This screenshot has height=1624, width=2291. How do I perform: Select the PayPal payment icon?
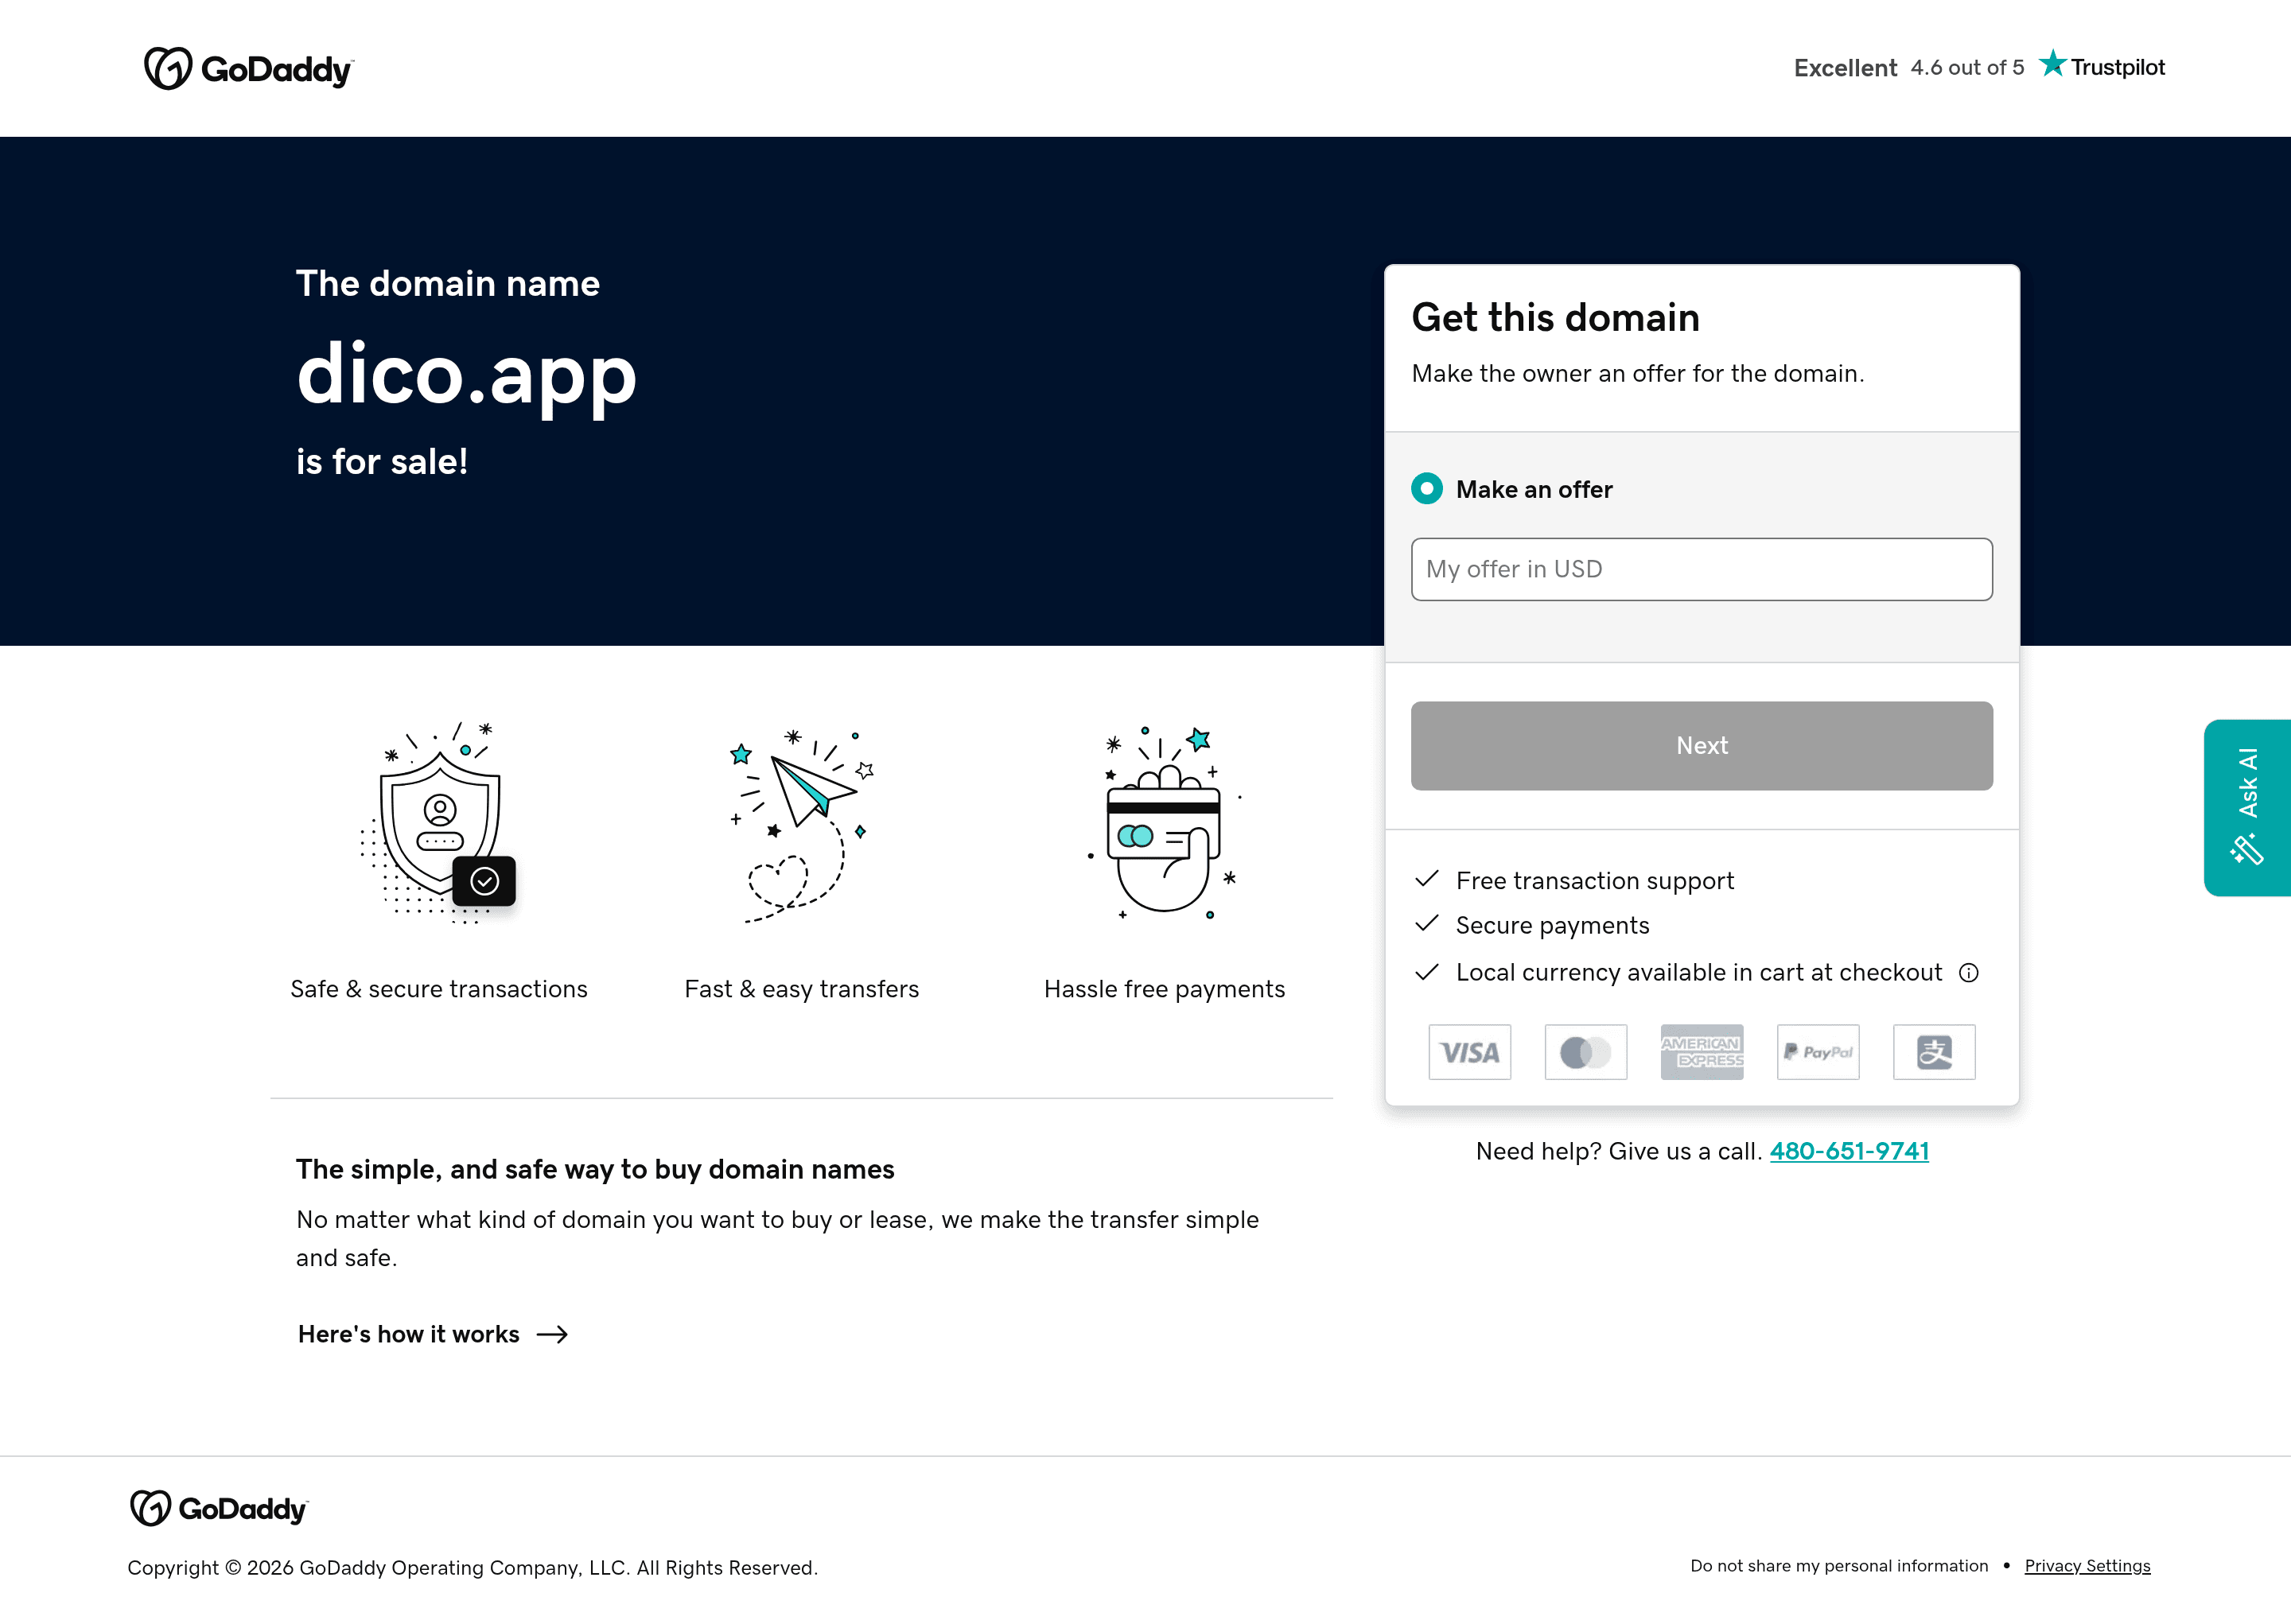1817,1052
